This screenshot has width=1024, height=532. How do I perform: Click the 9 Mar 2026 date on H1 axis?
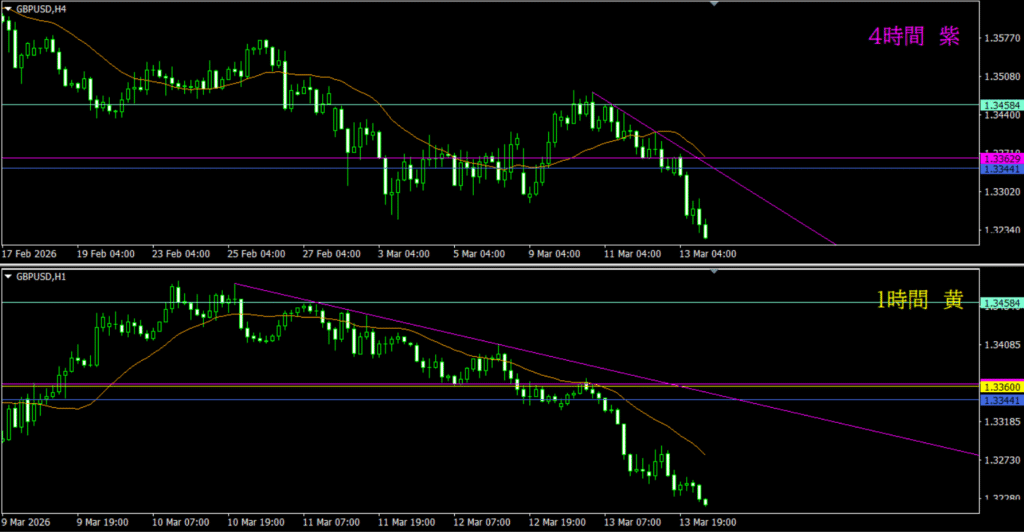(27, 522)
